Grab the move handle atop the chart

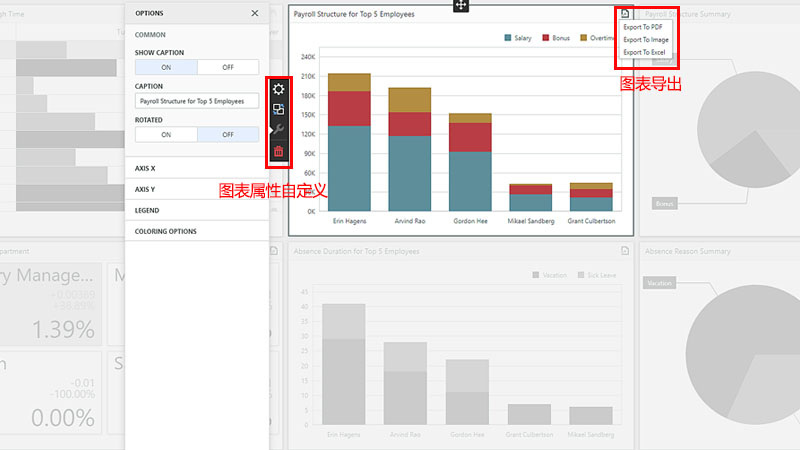pyautogui.click(x=461, y=6)
